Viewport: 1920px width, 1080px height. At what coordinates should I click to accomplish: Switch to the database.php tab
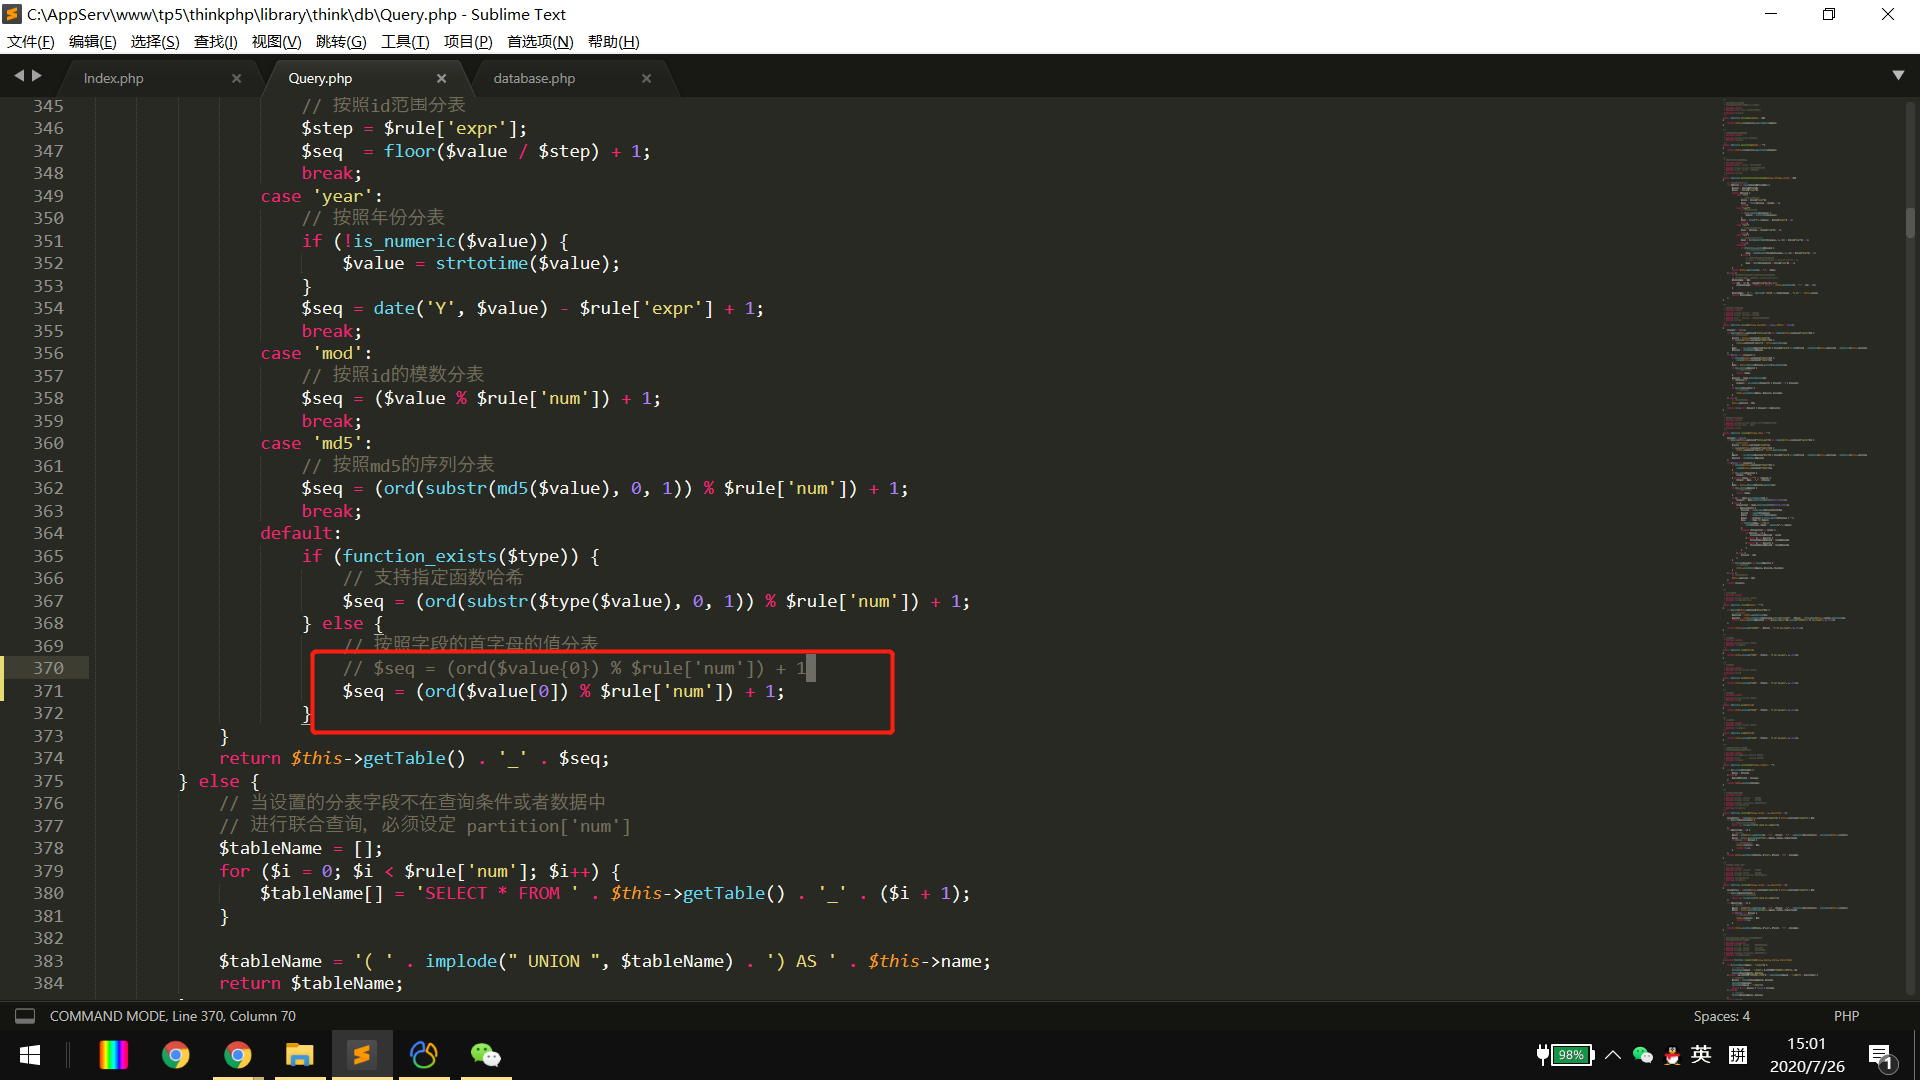(x=534, y=78)
